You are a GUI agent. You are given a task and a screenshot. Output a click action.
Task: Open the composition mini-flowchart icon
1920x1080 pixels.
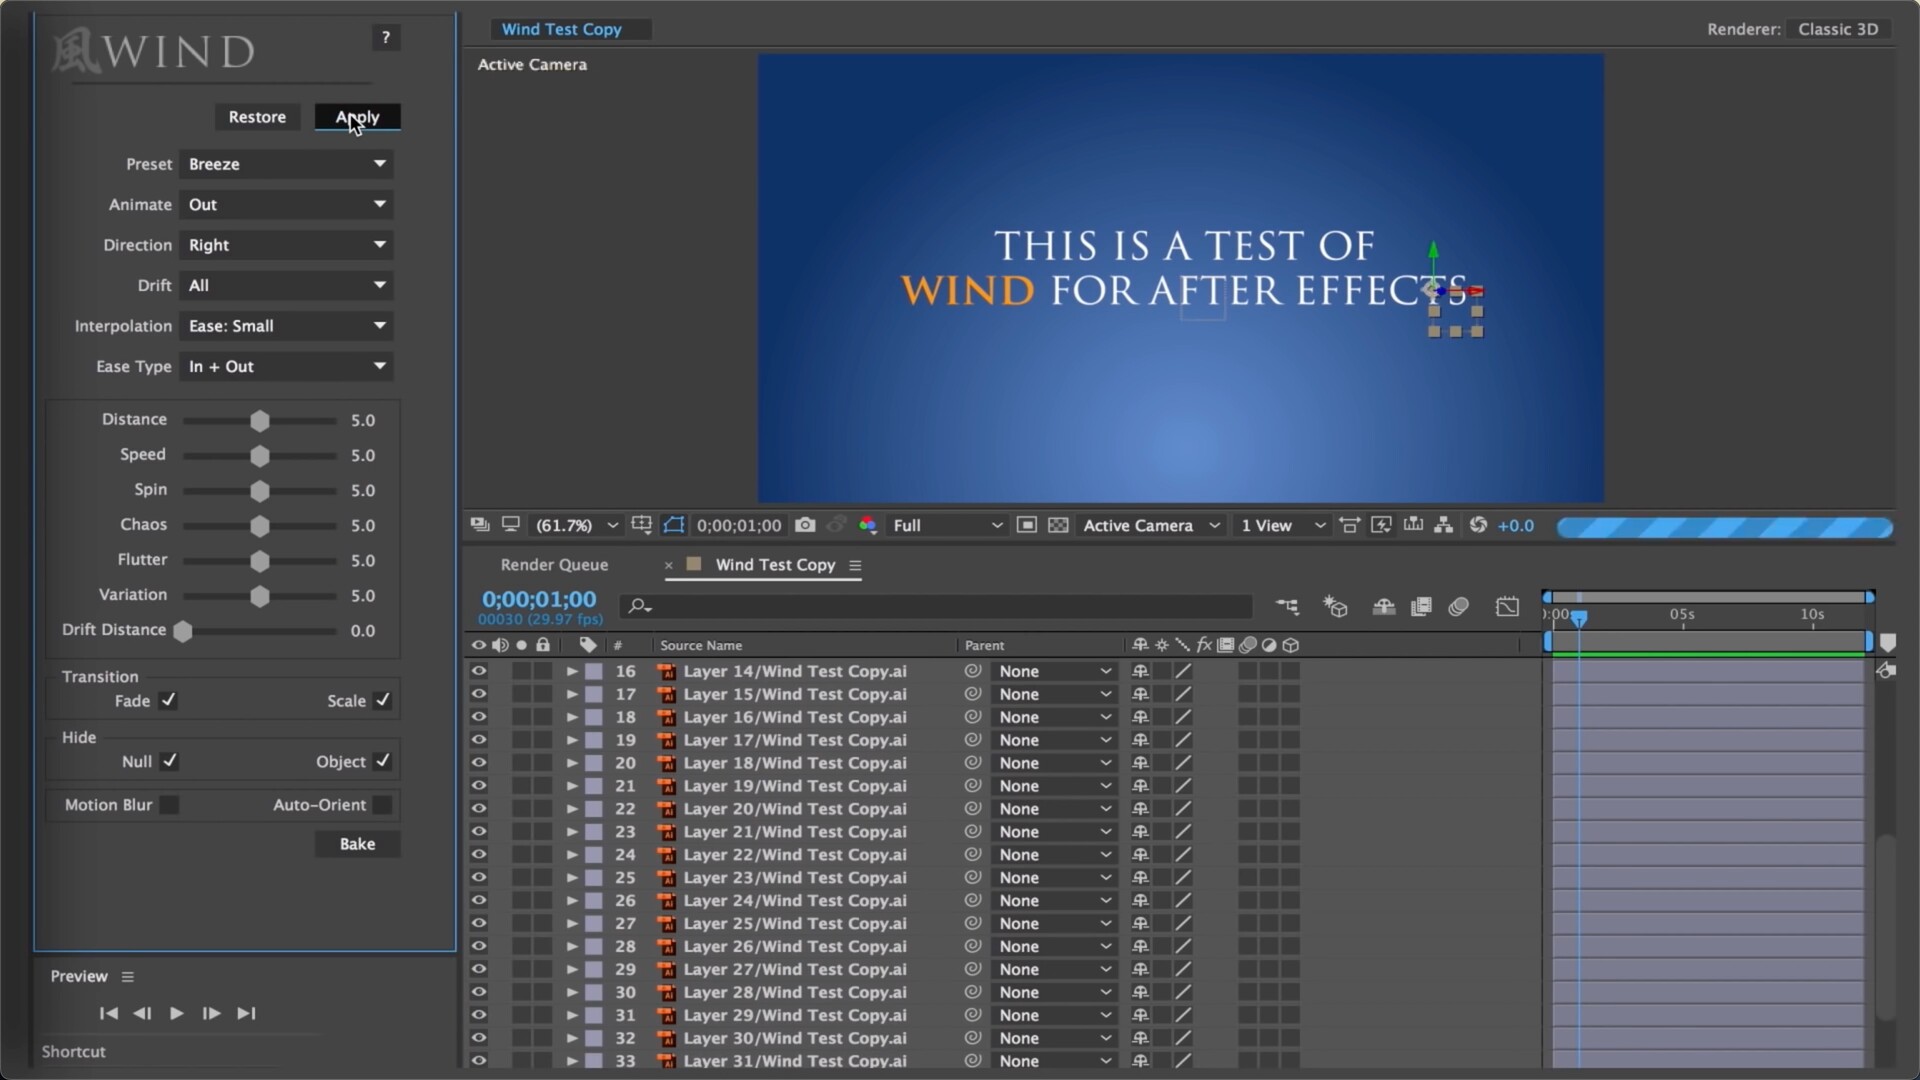click(x=1287, y=606)
